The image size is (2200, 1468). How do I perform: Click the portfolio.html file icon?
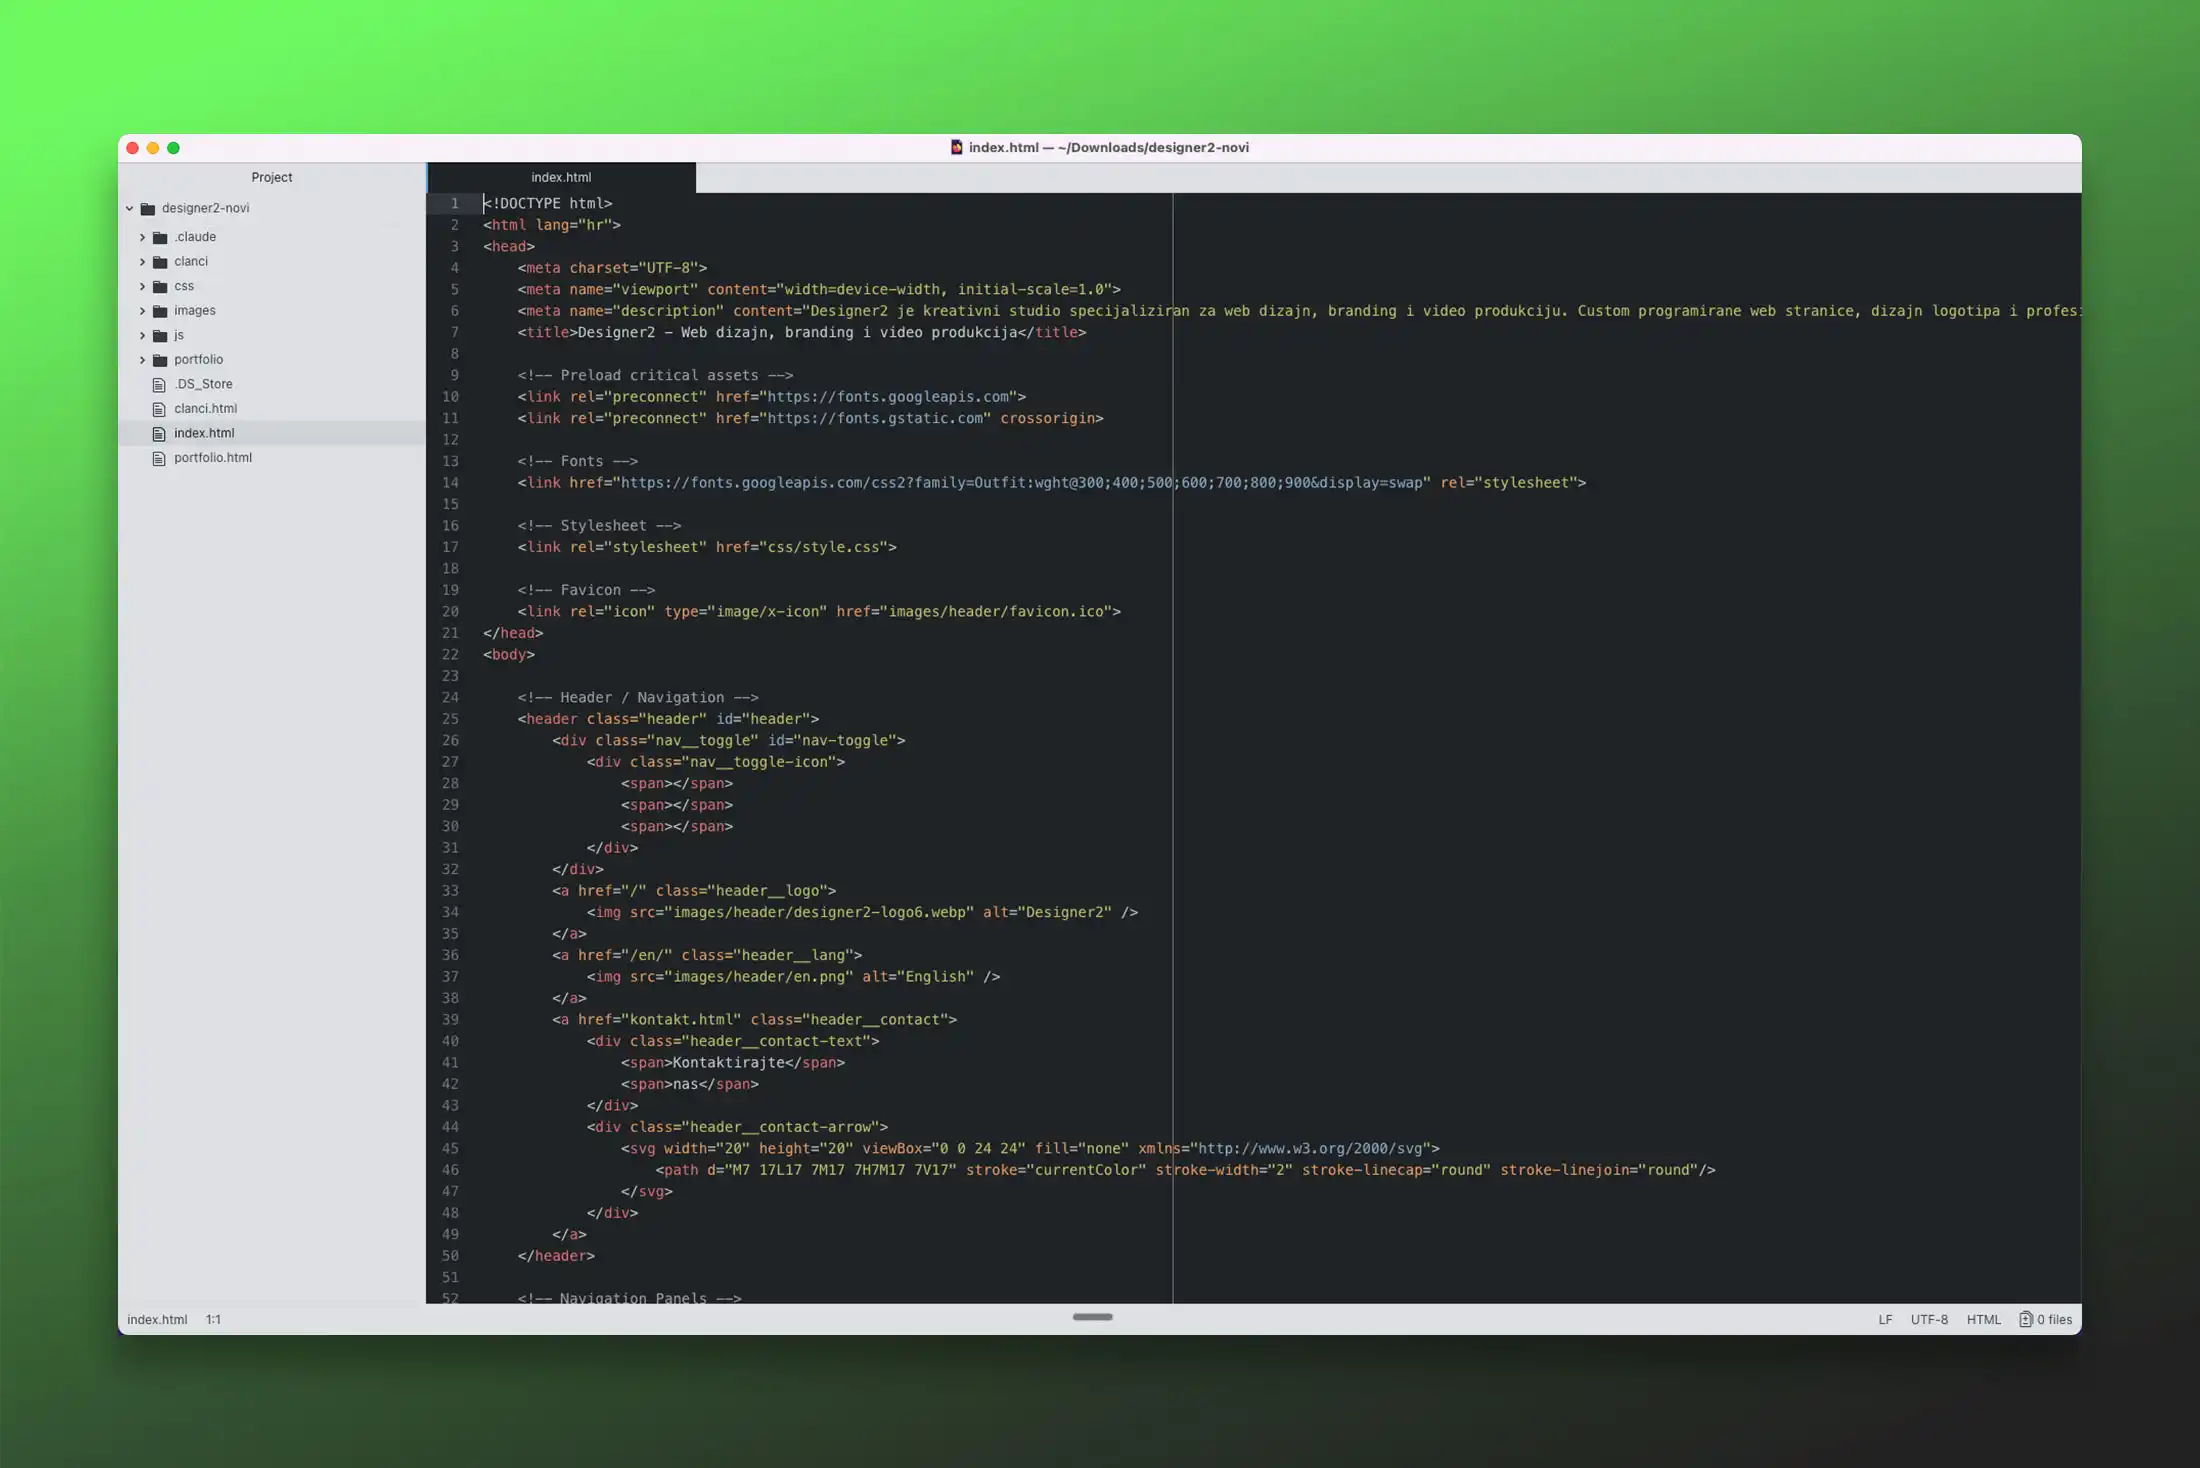tap(159, 458)
